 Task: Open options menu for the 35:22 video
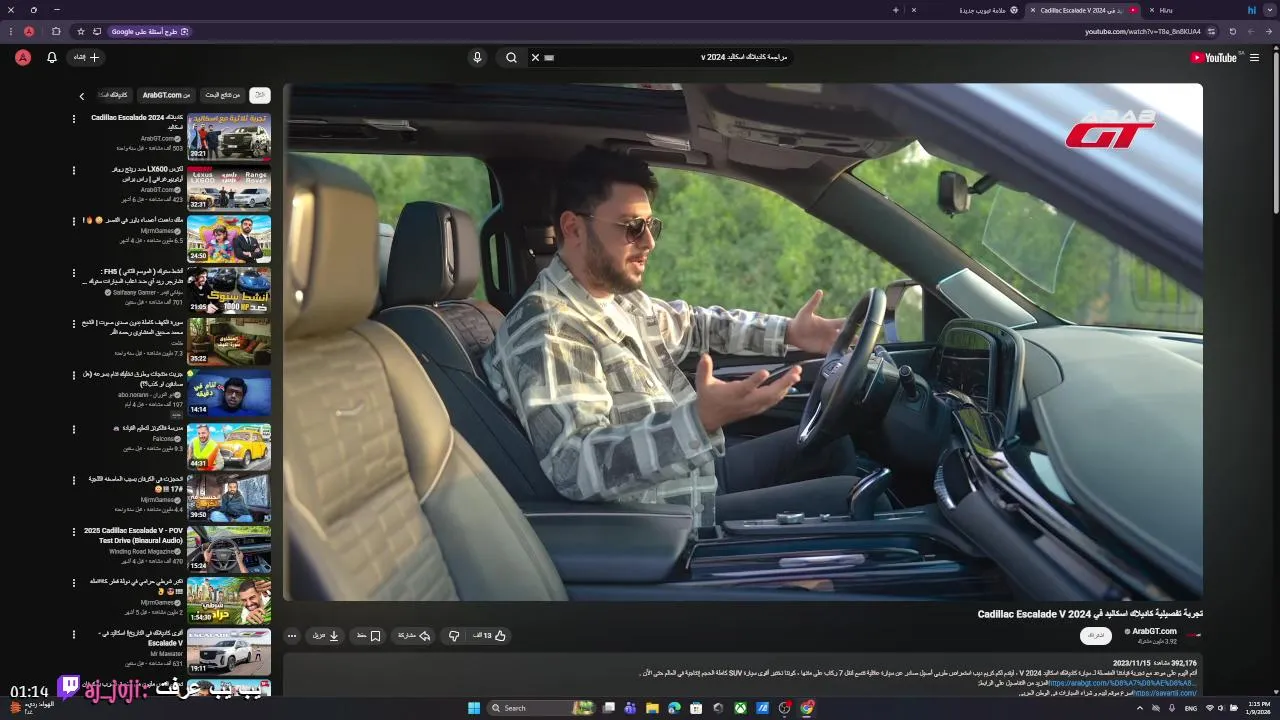73,324
